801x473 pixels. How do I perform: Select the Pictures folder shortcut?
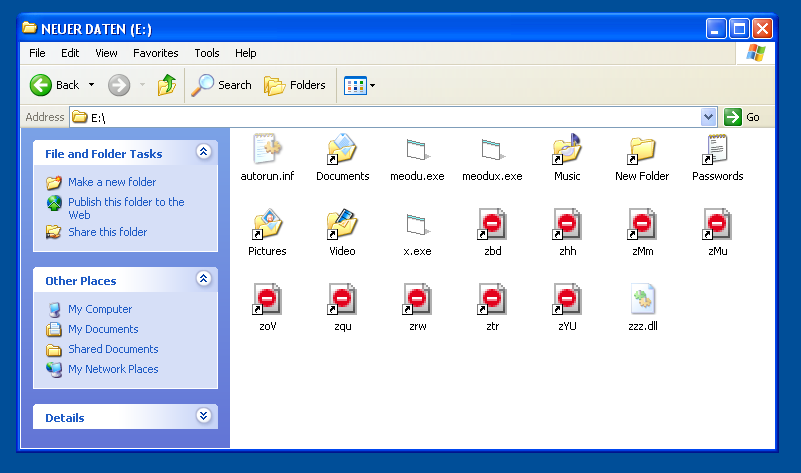pyautogui.click(x=267, y=225)
